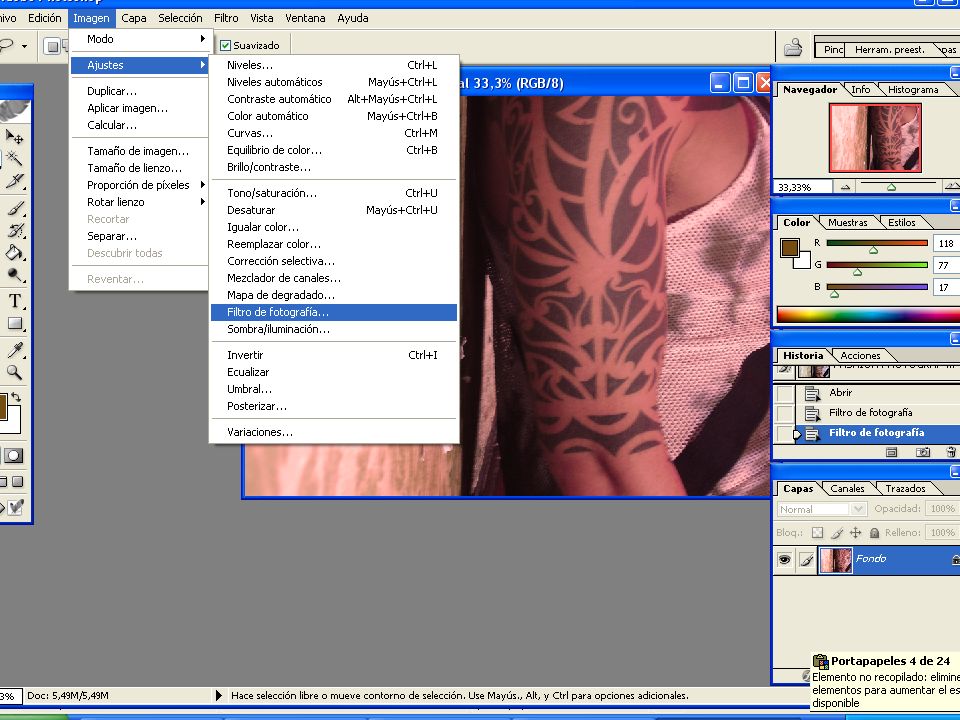Pick a color from the spectrum ramp
The image size is (960, 720).
(x=868, y=315)
